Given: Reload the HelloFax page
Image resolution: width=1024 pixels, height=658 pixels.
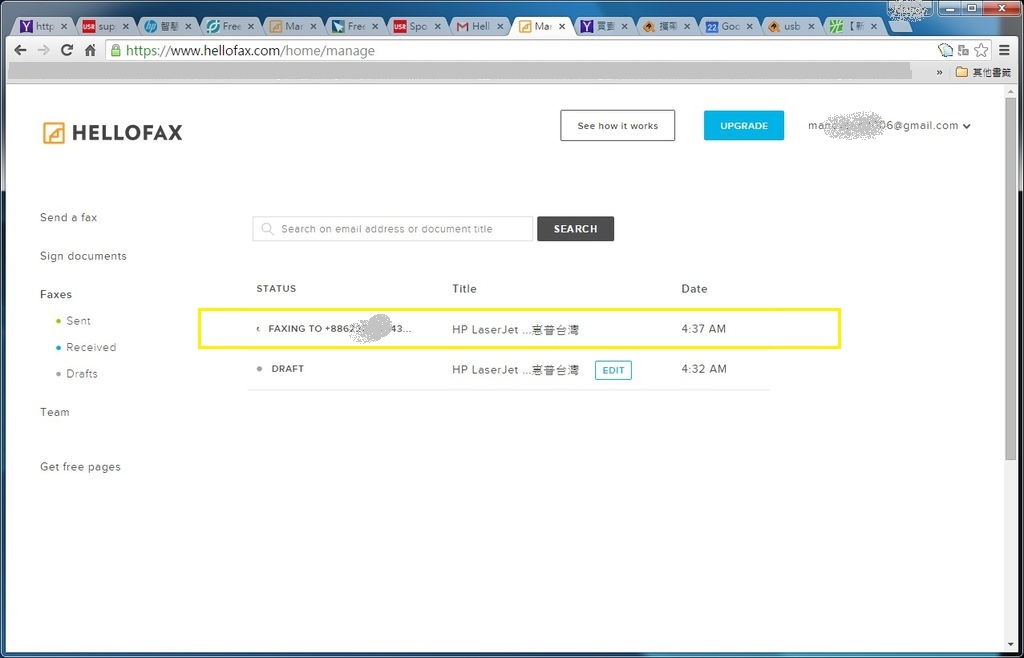Looking at the screenshot, I should (67, 50).
